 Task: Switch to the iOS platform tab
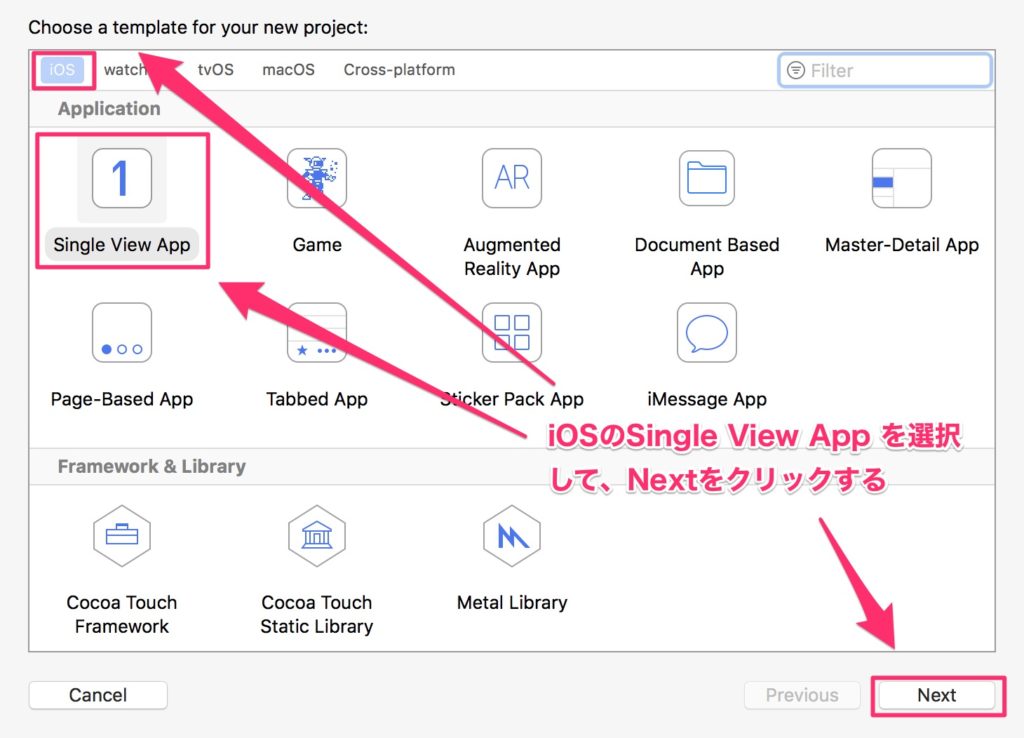click(x=62, y=70)
